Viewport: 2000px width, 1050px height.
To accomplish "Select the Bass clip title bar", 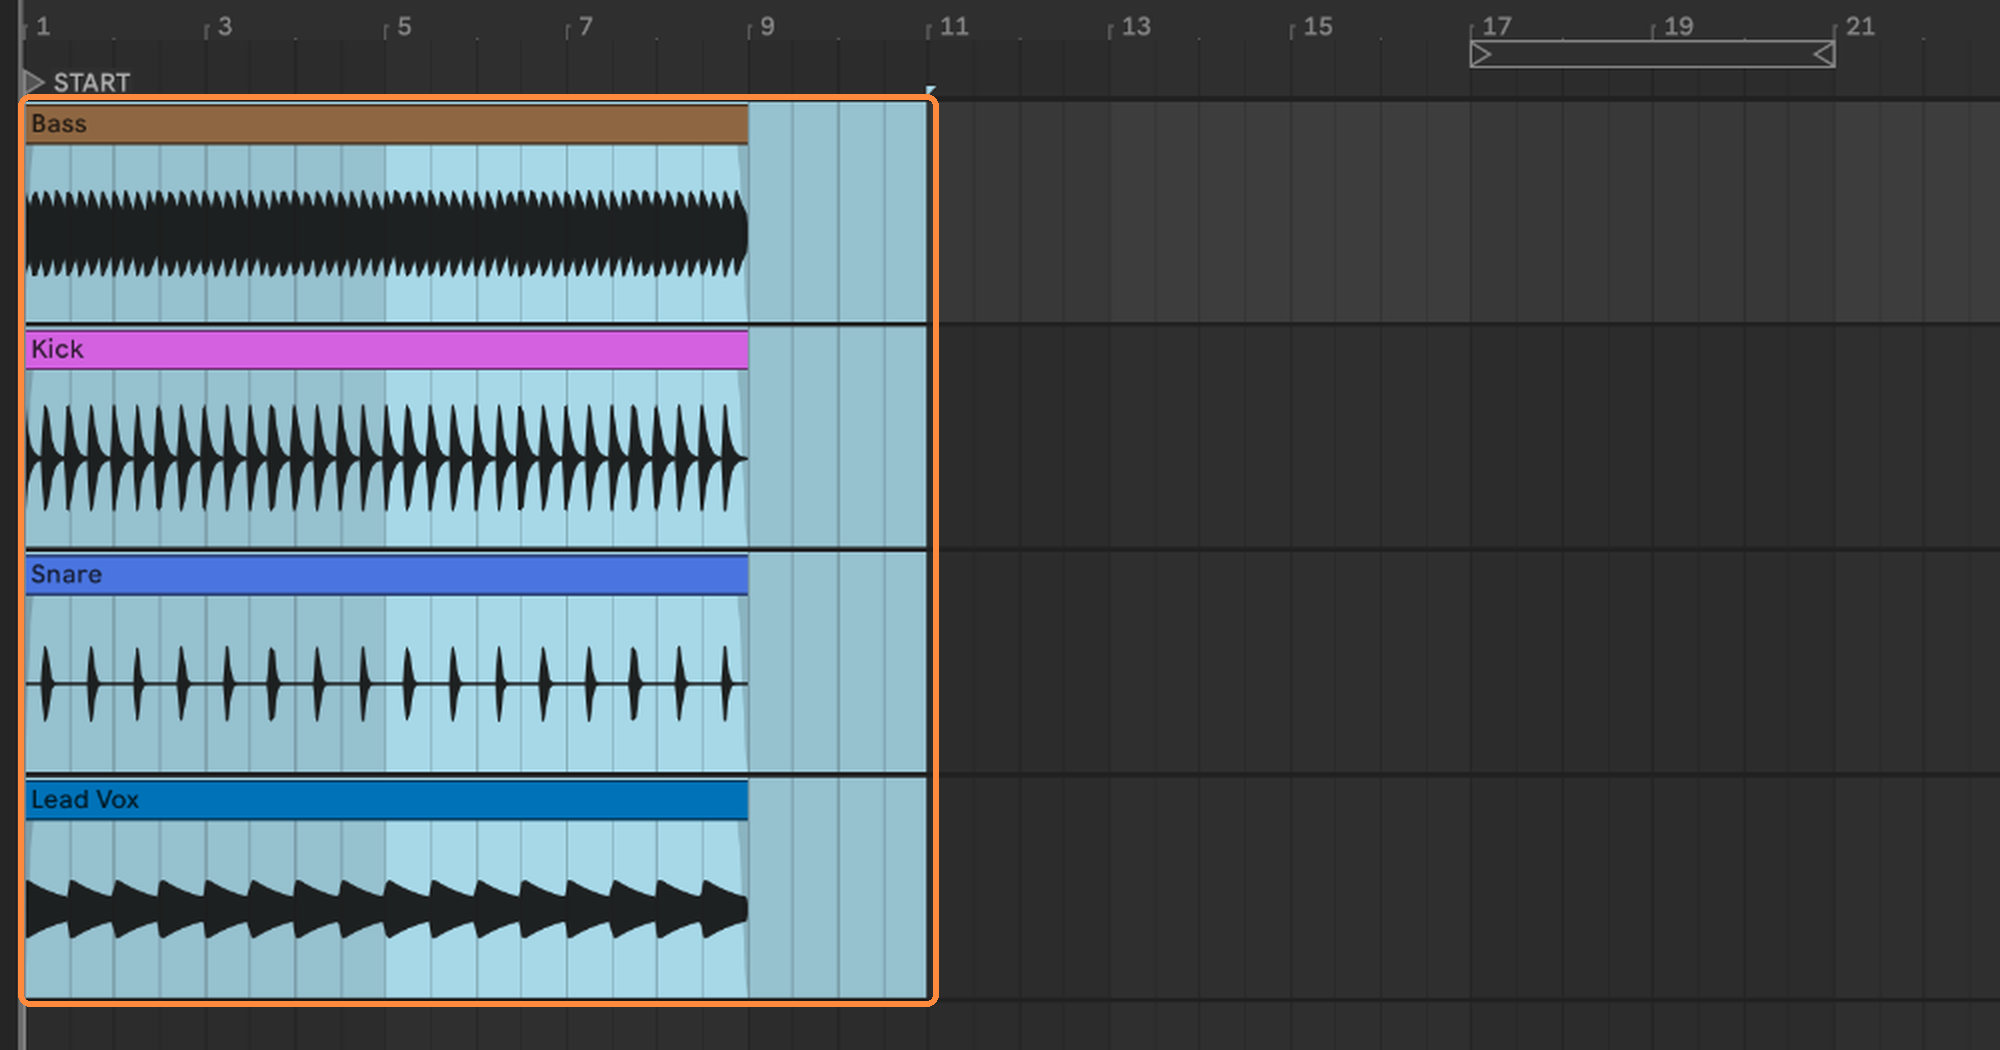I will pos(386,124).
